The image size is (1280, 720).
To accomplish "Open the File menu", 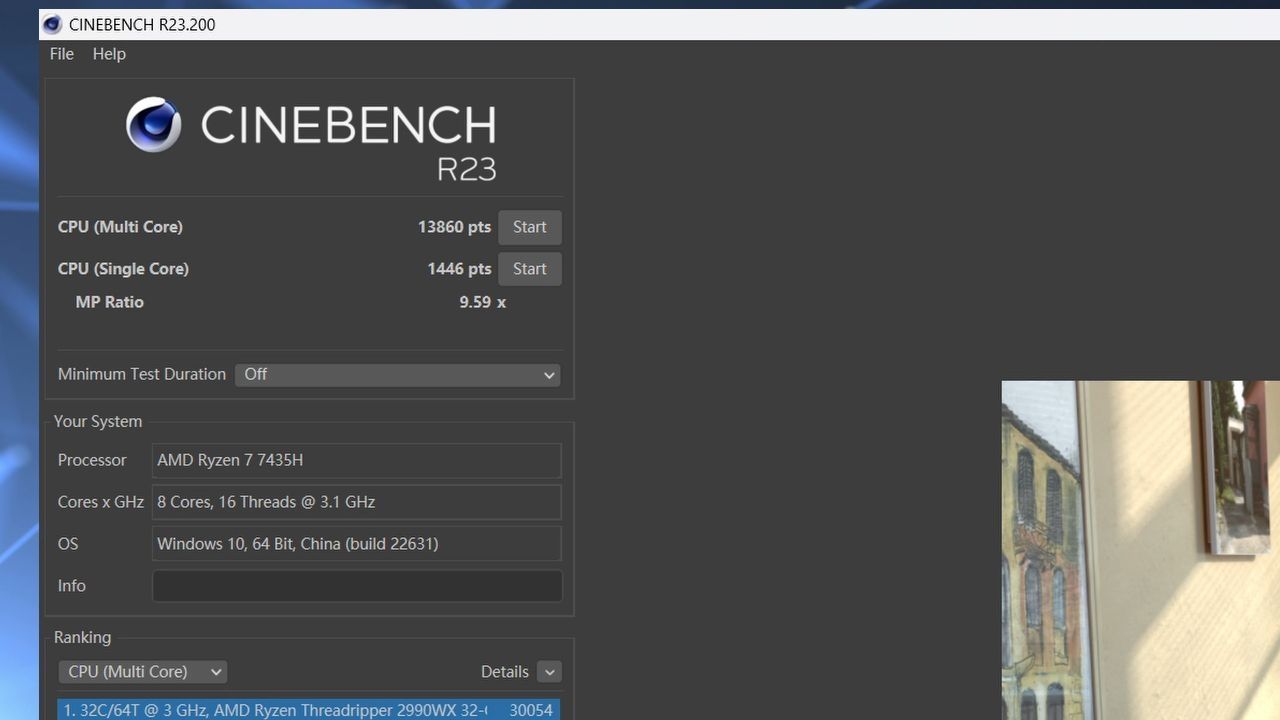I will tap(62, 54).
